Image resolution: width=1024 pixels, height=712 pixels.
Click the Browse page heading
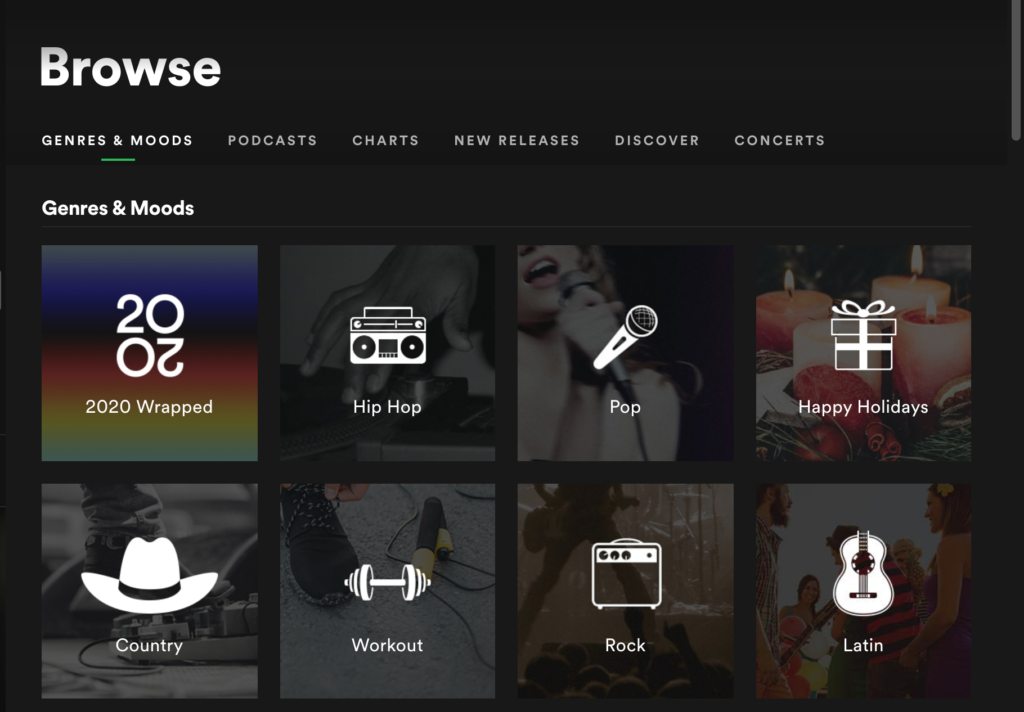[131, 67]
